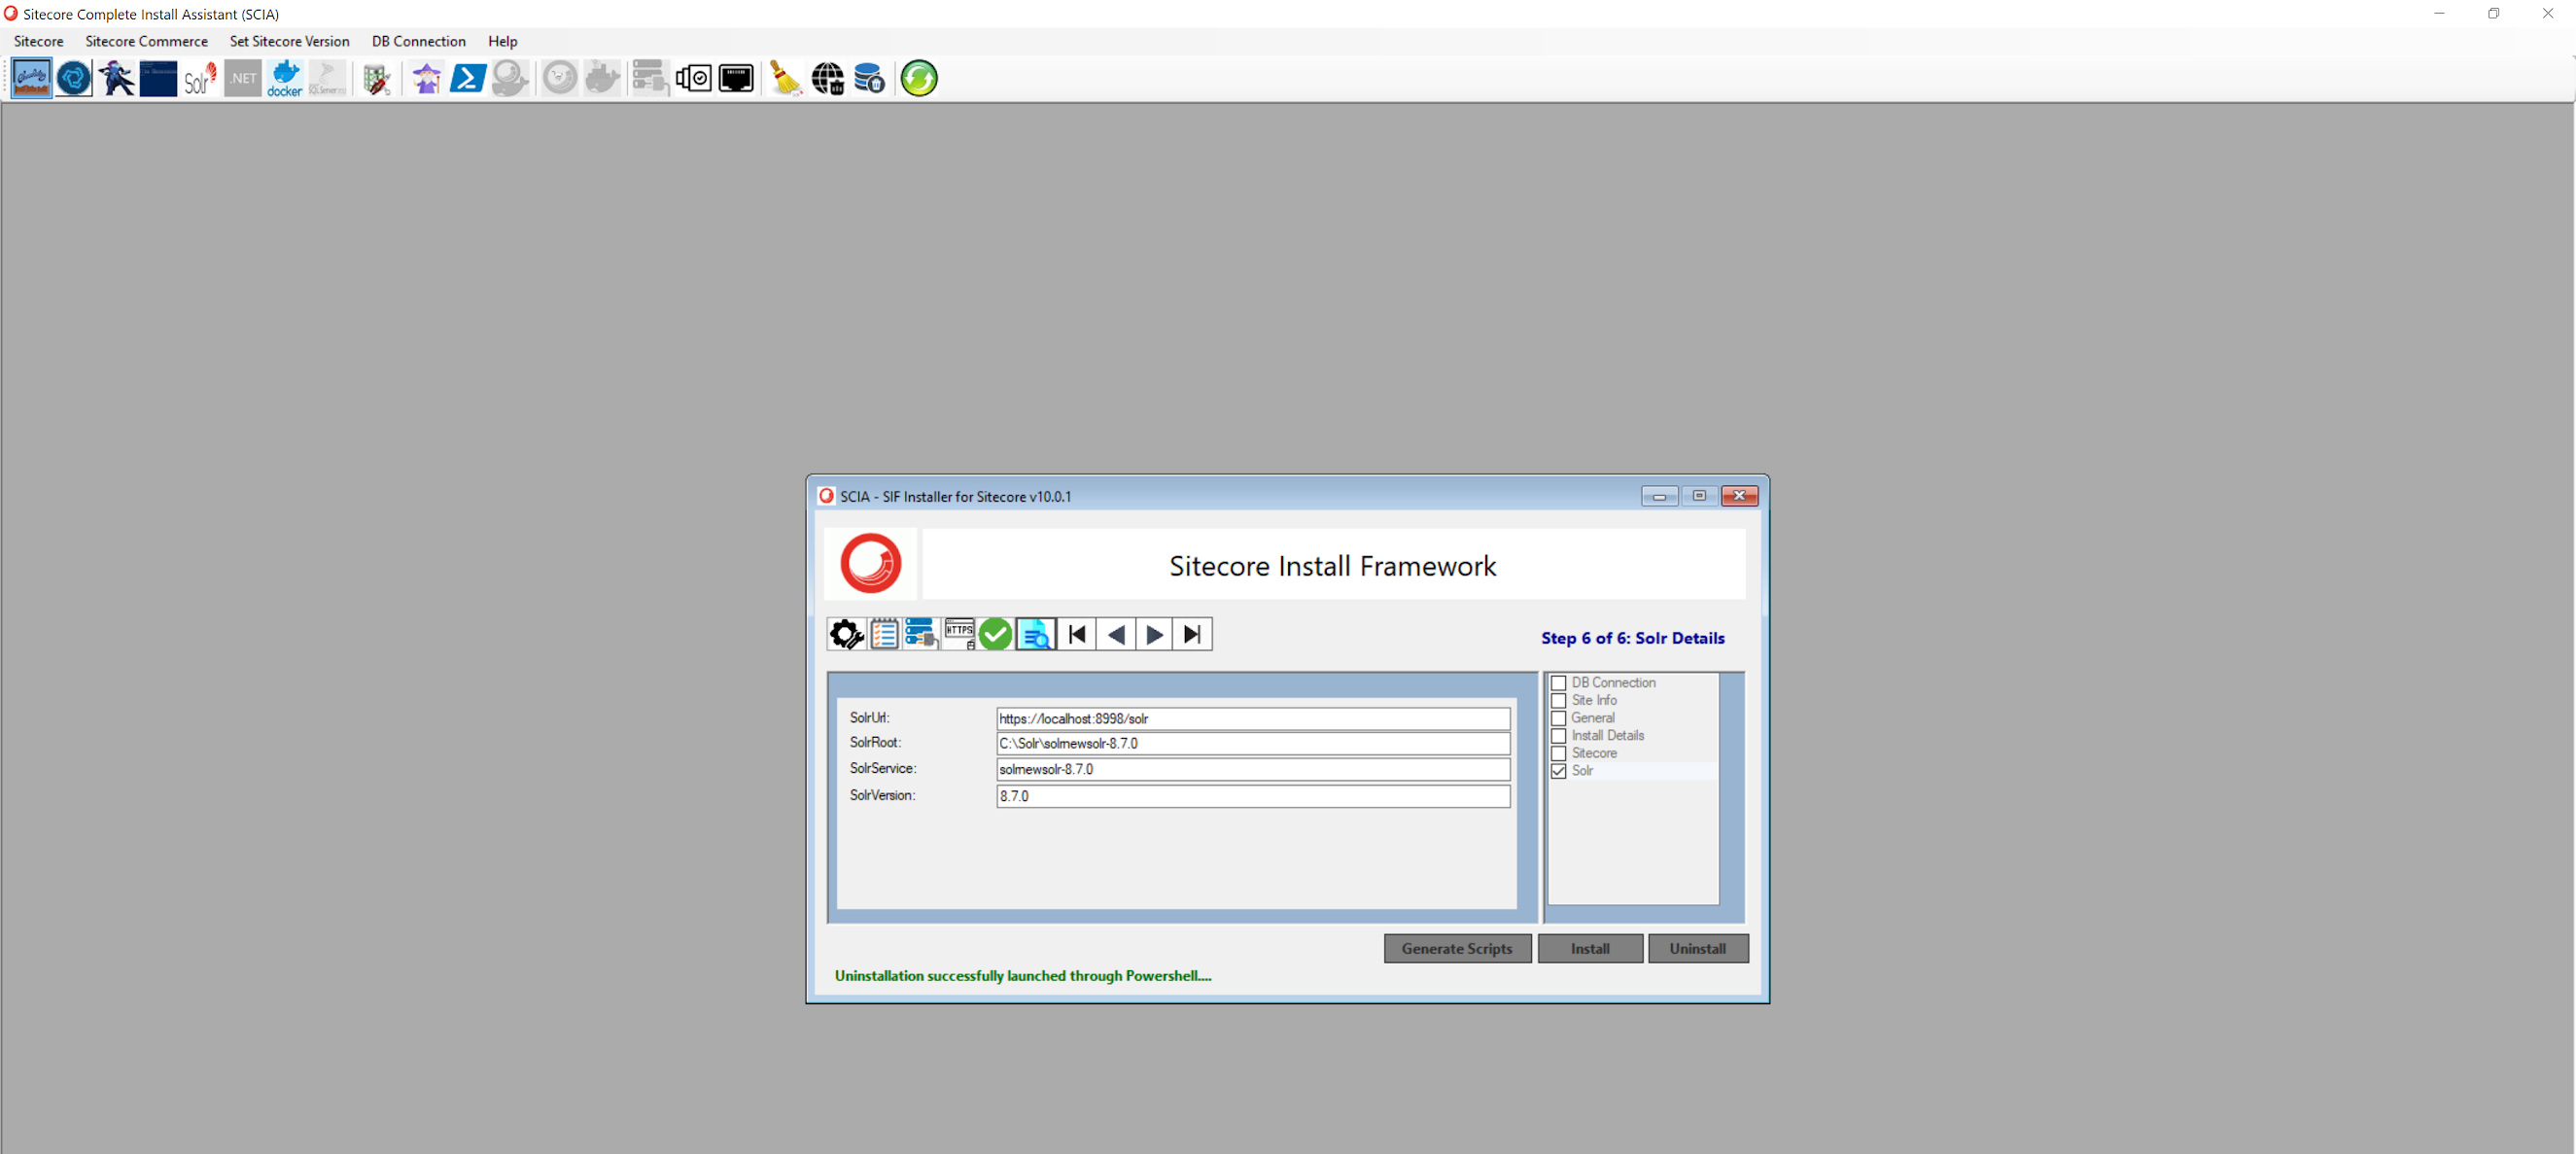Open the blue PowerShell toolbar icon
Screen dimensions: 2576x1154
click(468, 78)
